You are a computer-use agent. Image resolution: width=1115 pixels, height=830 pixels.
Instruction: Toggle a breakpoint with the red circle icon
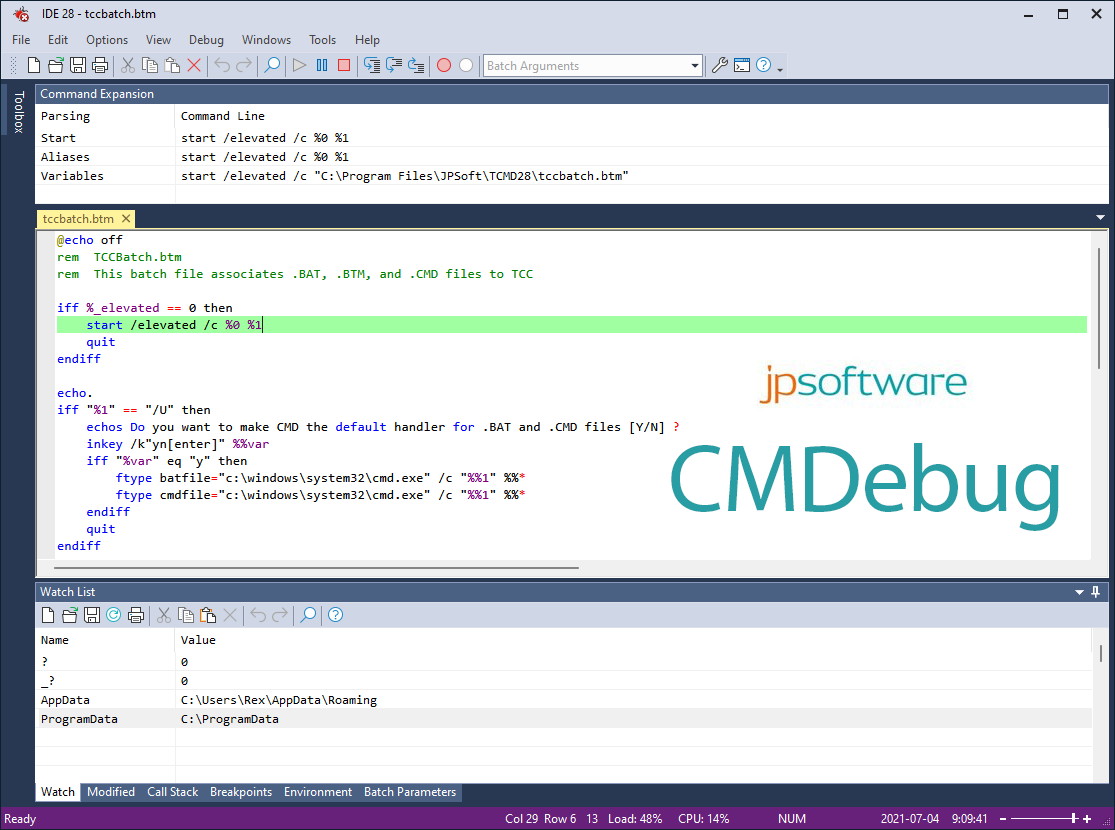click(x=444, y=64)
